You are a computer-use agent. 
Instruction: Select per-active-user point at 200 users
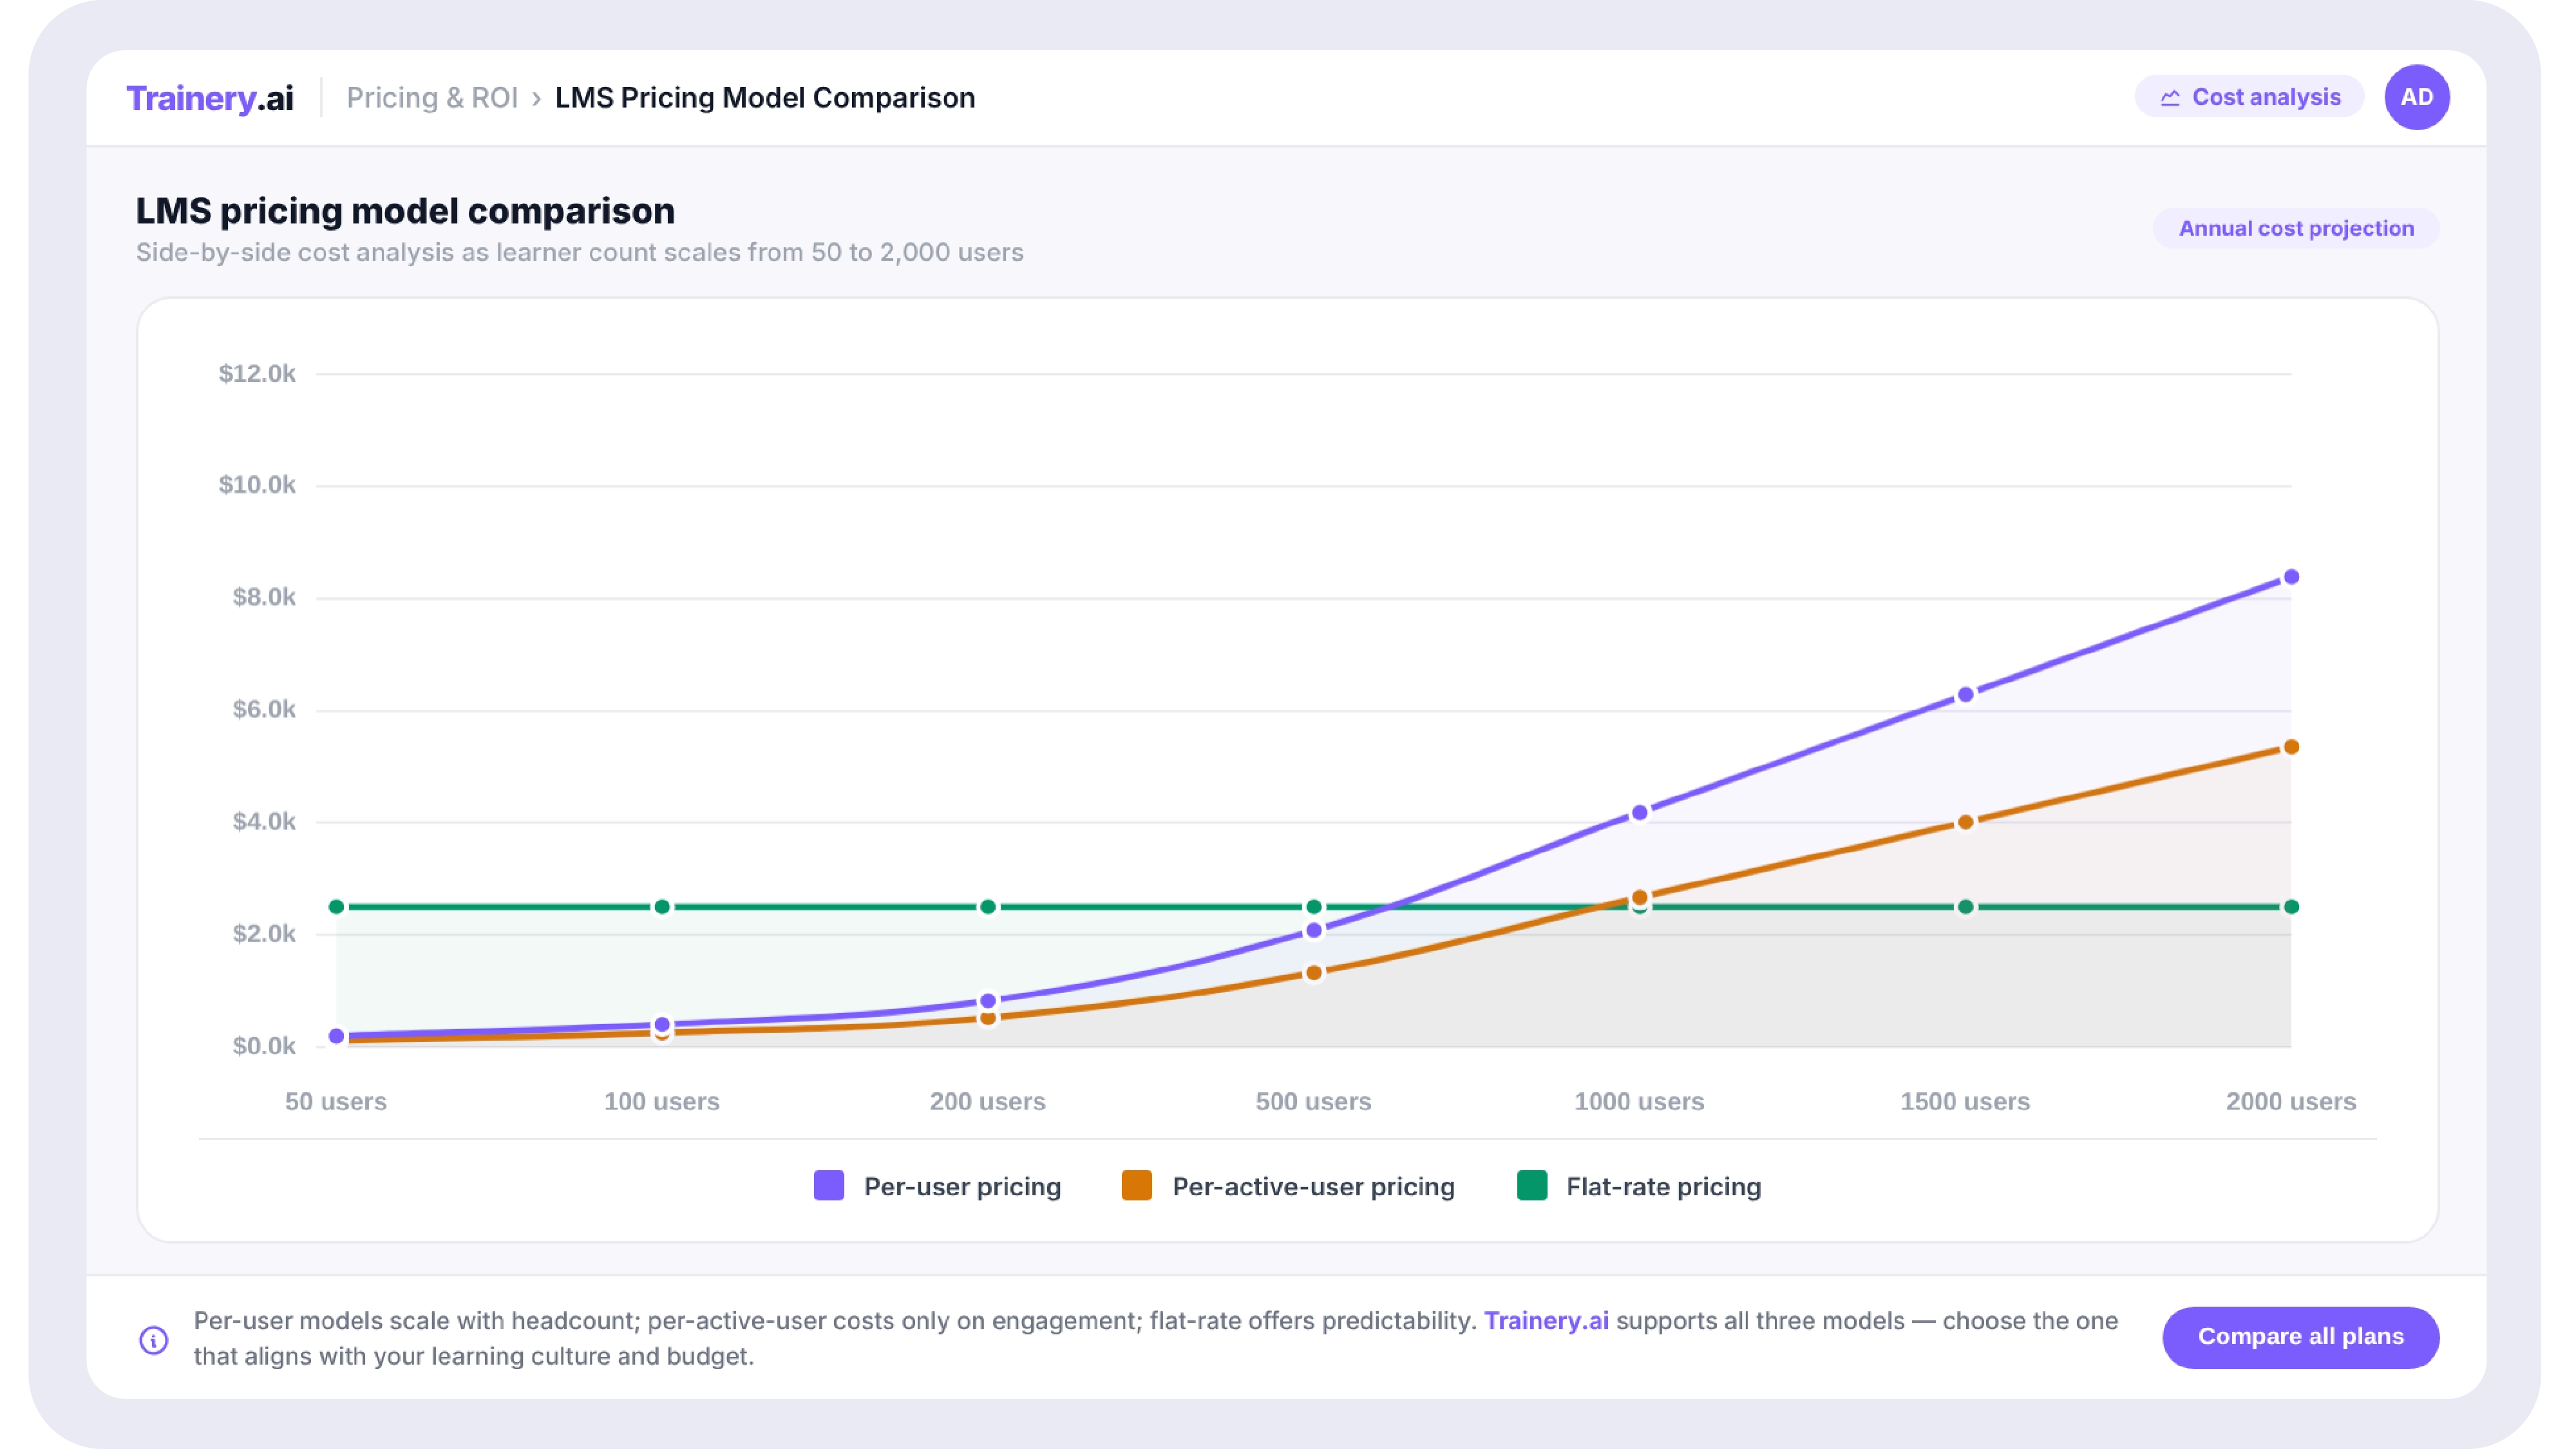(988, 1018)
